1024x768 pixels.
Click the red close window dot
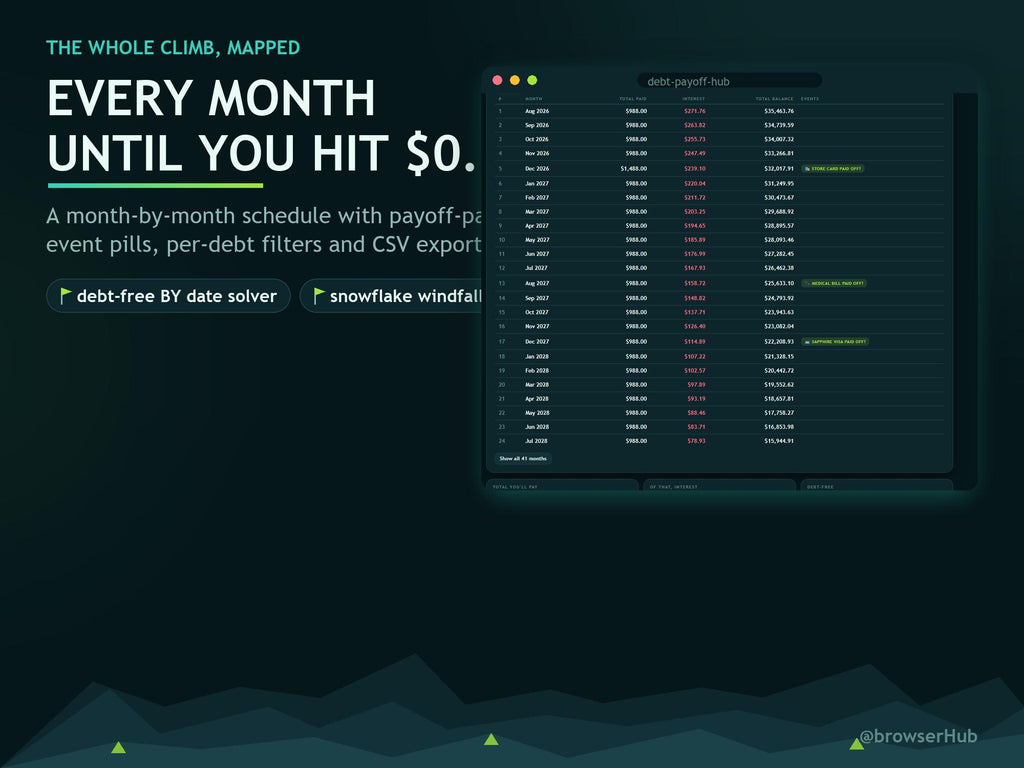pos(497,80)
